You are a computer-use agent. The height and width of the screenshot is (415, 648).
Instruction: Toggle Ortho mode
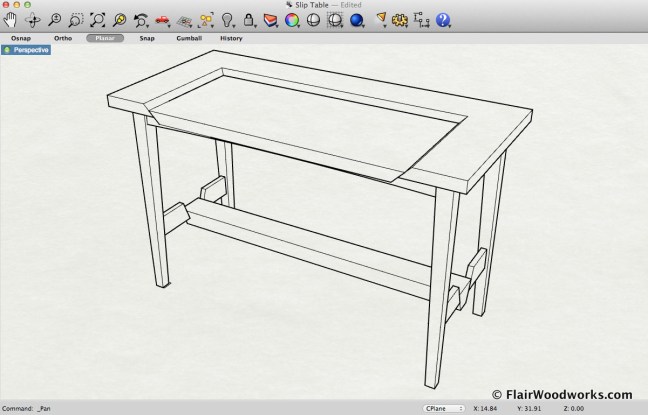[62, 38]
